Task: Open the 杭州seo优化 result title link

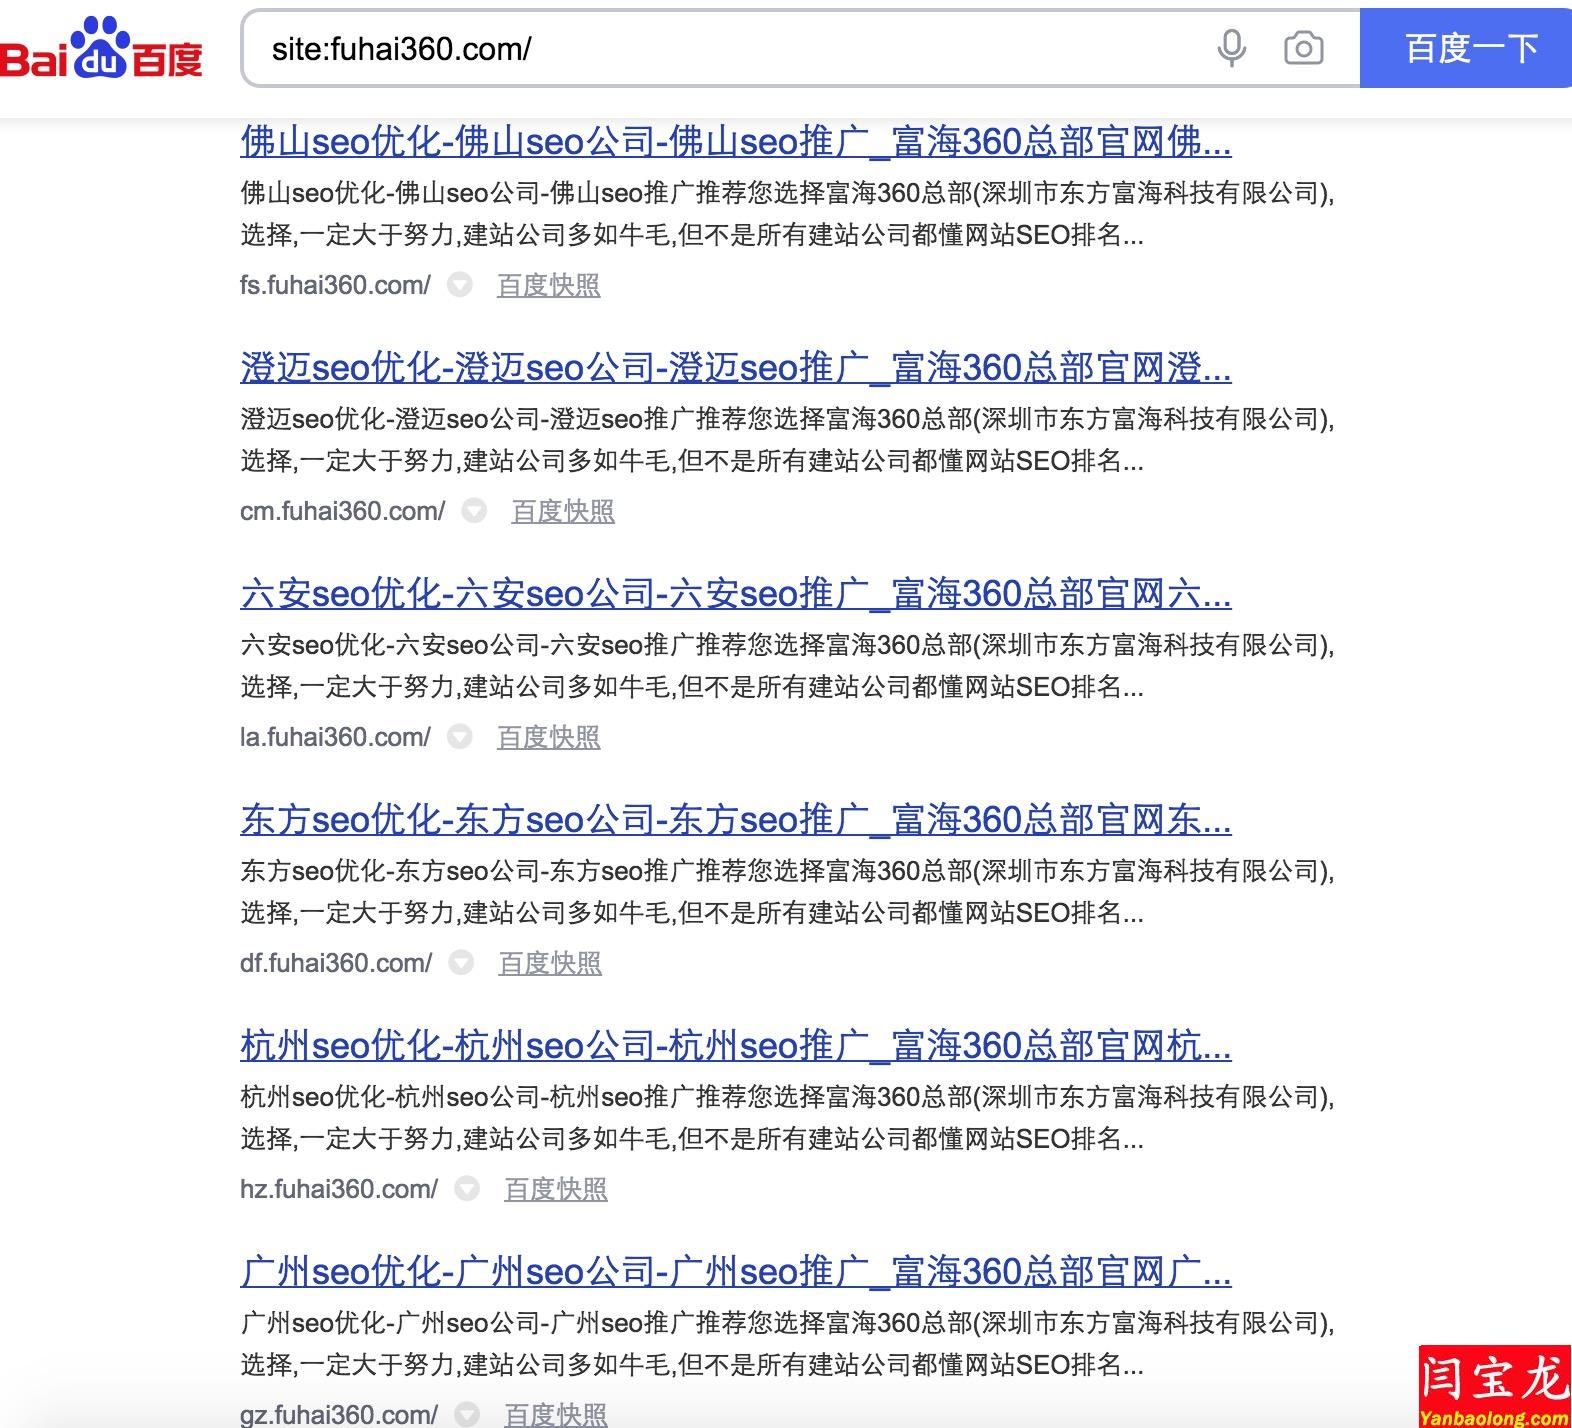Action: click(735, 1046)
